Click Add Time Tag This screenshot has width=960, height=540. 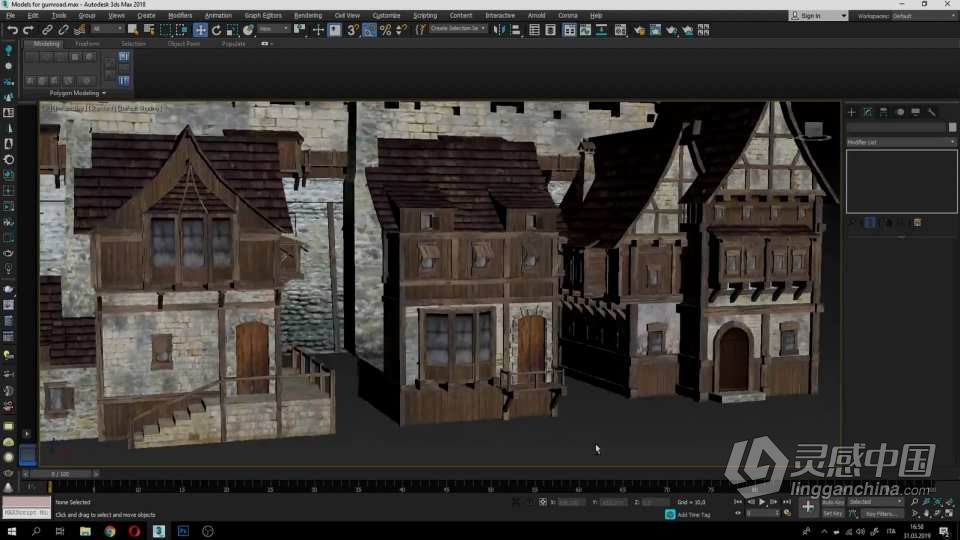click(x=693, y=515)
